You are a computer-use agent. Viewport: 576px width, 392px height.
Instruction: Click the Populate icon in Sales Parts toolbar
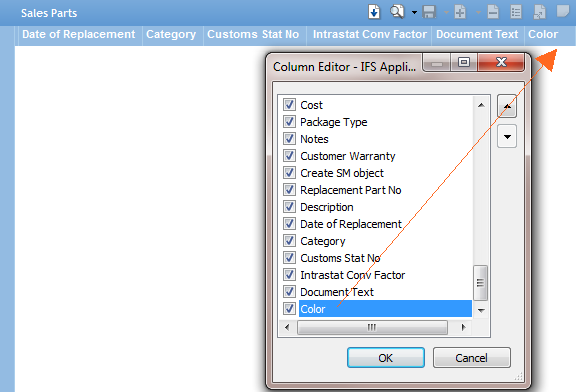(x=374, y=12)
